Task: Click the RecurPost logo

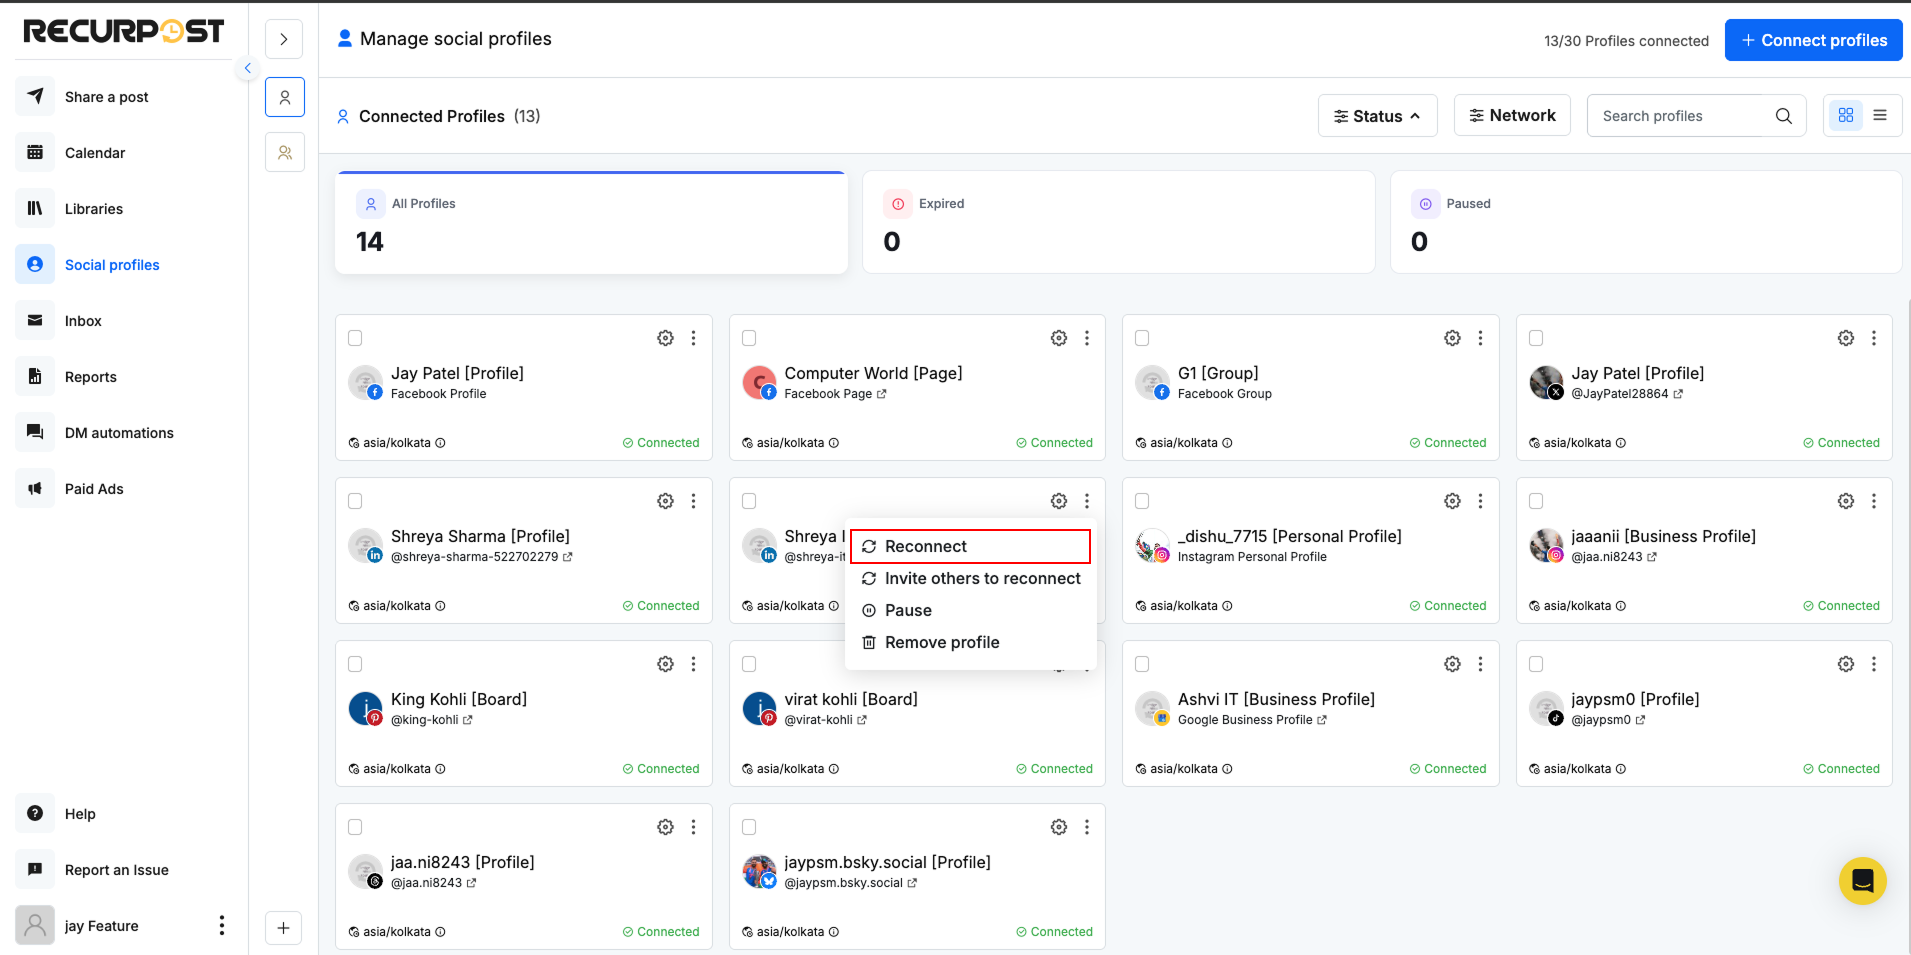Action: point(124,31)
